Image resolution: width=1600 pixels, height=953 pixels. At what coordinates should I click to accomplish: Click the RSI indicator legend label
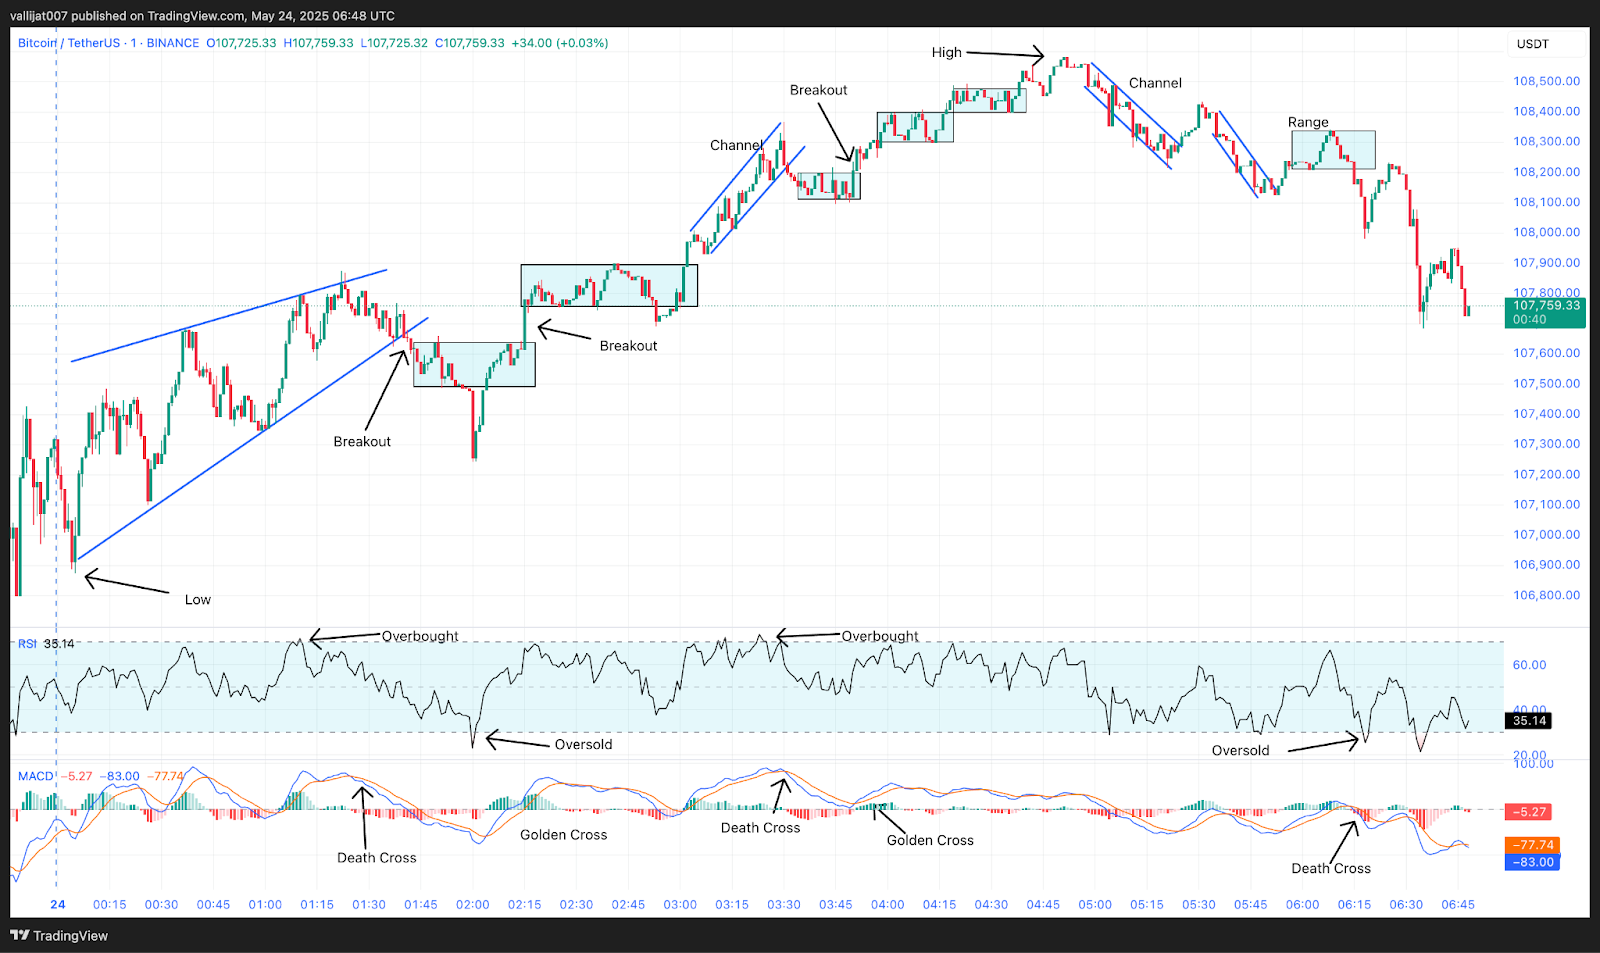click(x=27, y=644)
